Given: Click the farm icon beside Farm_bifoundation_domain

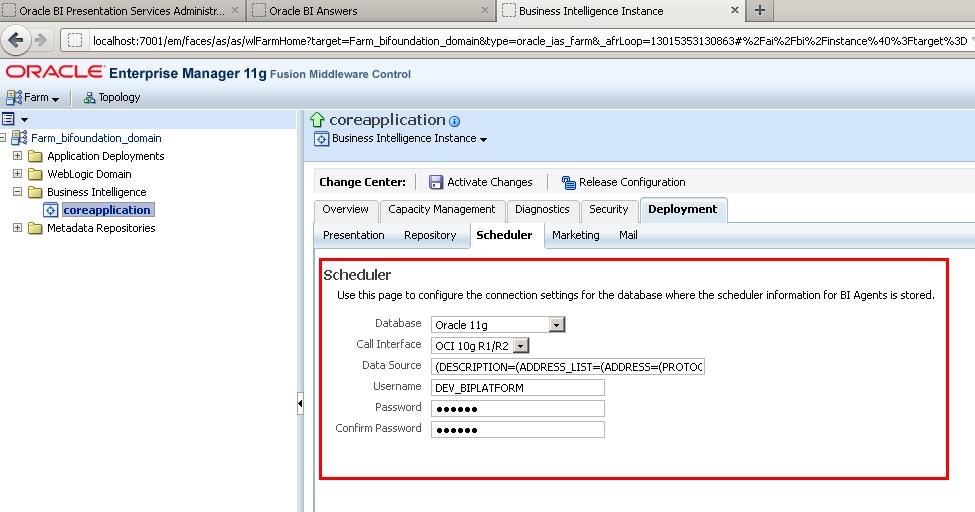Looking at the screenshot, I should click(19, 137).
